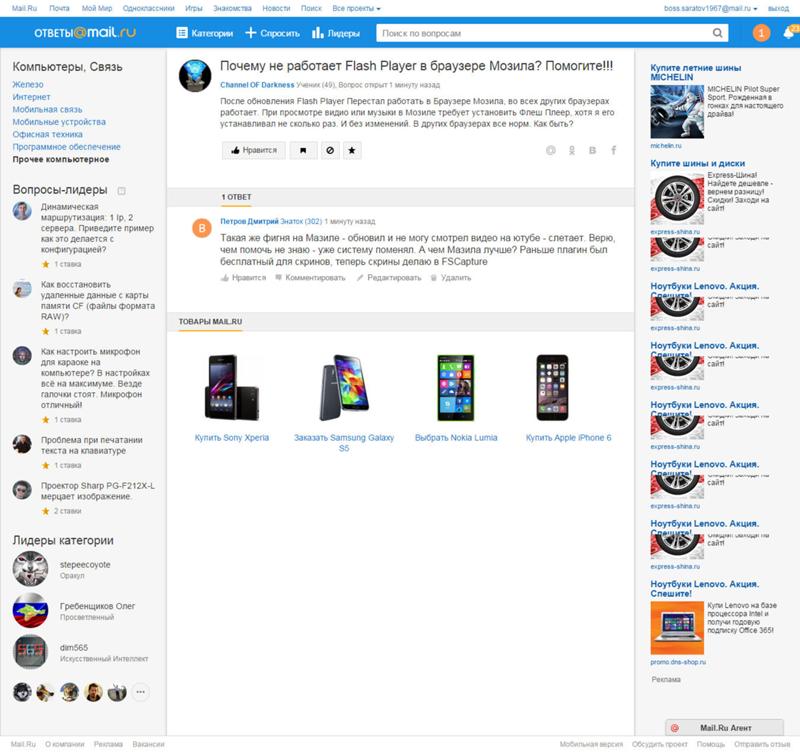The width and height of the screenshot is (800, 753).
Task: Open the Категории menu
Action: tap(205, 33)
